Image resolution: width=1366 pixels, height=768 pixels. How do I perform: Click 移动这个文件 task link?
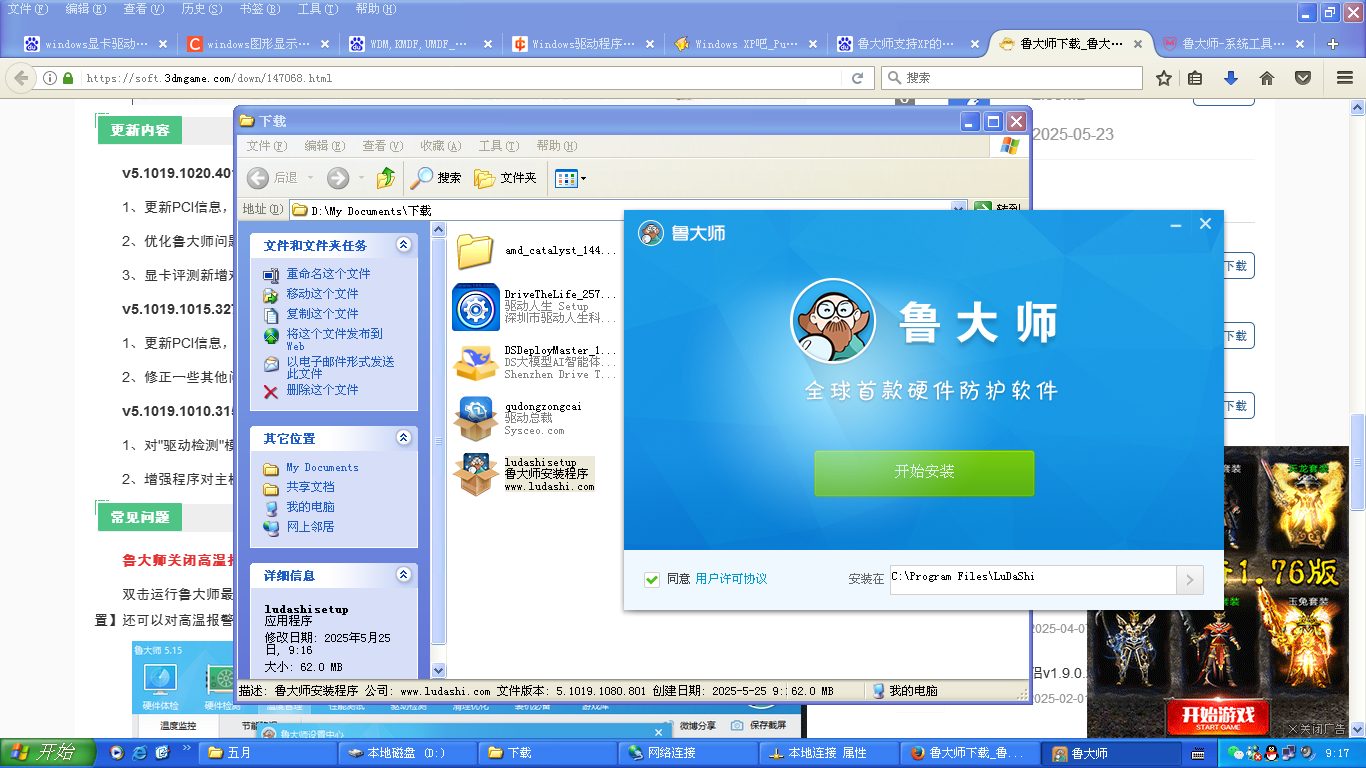(x=322, y=294)
